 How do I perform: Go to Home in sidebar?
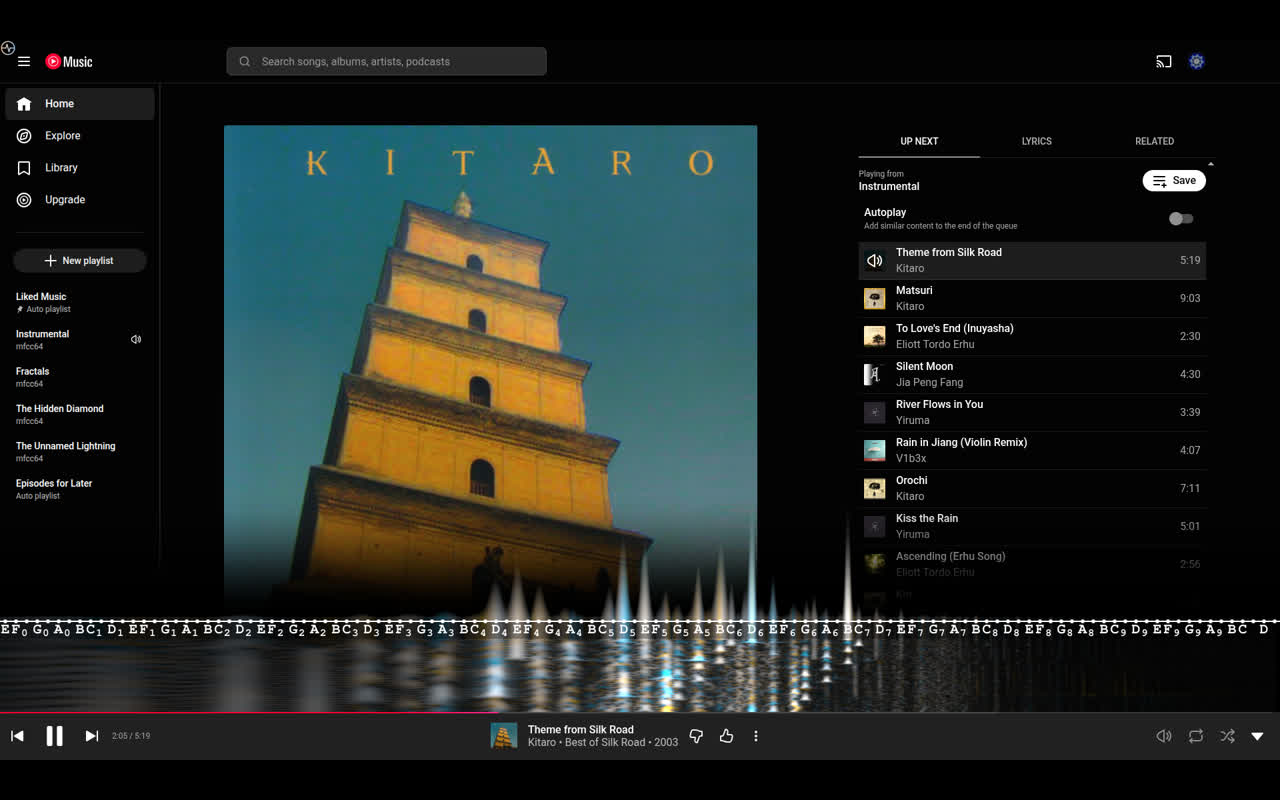pos(80,104)
